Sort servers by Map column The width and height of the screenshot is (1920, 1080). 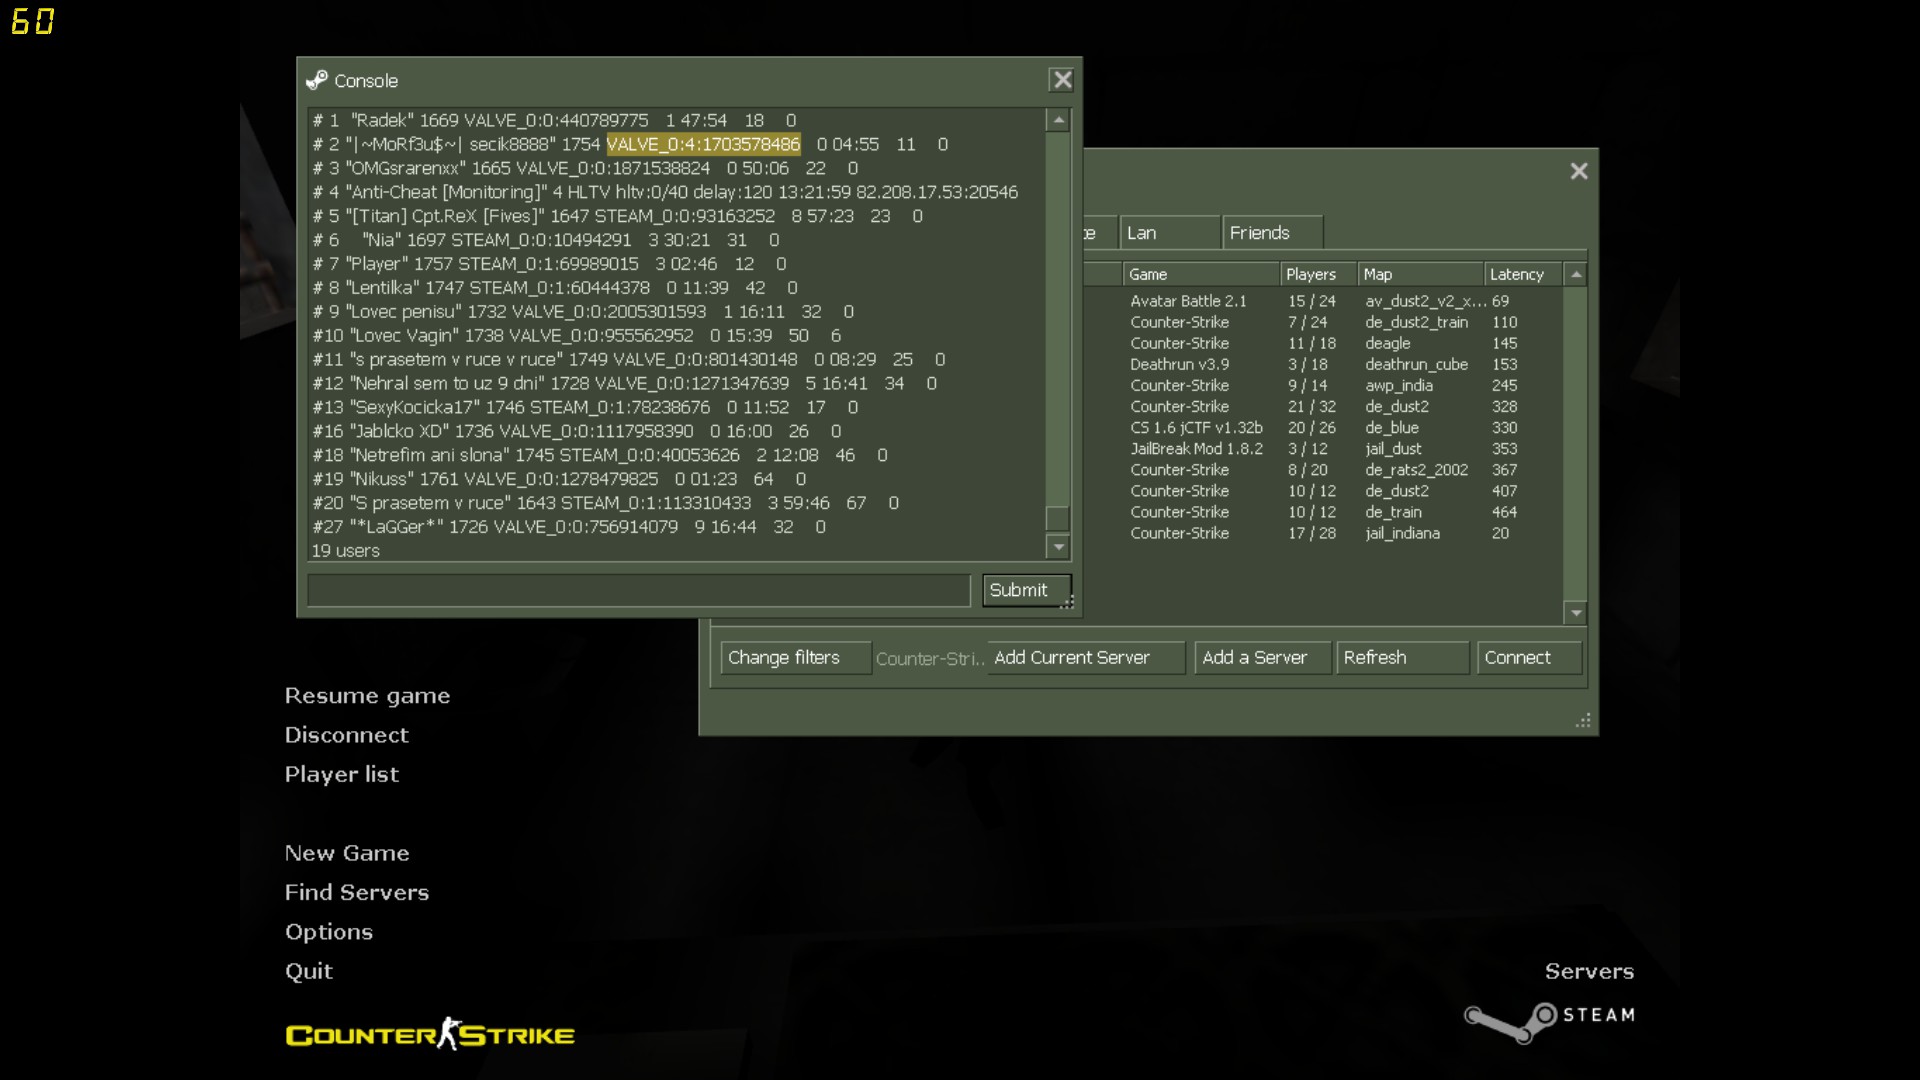(x=1420, y=274)
